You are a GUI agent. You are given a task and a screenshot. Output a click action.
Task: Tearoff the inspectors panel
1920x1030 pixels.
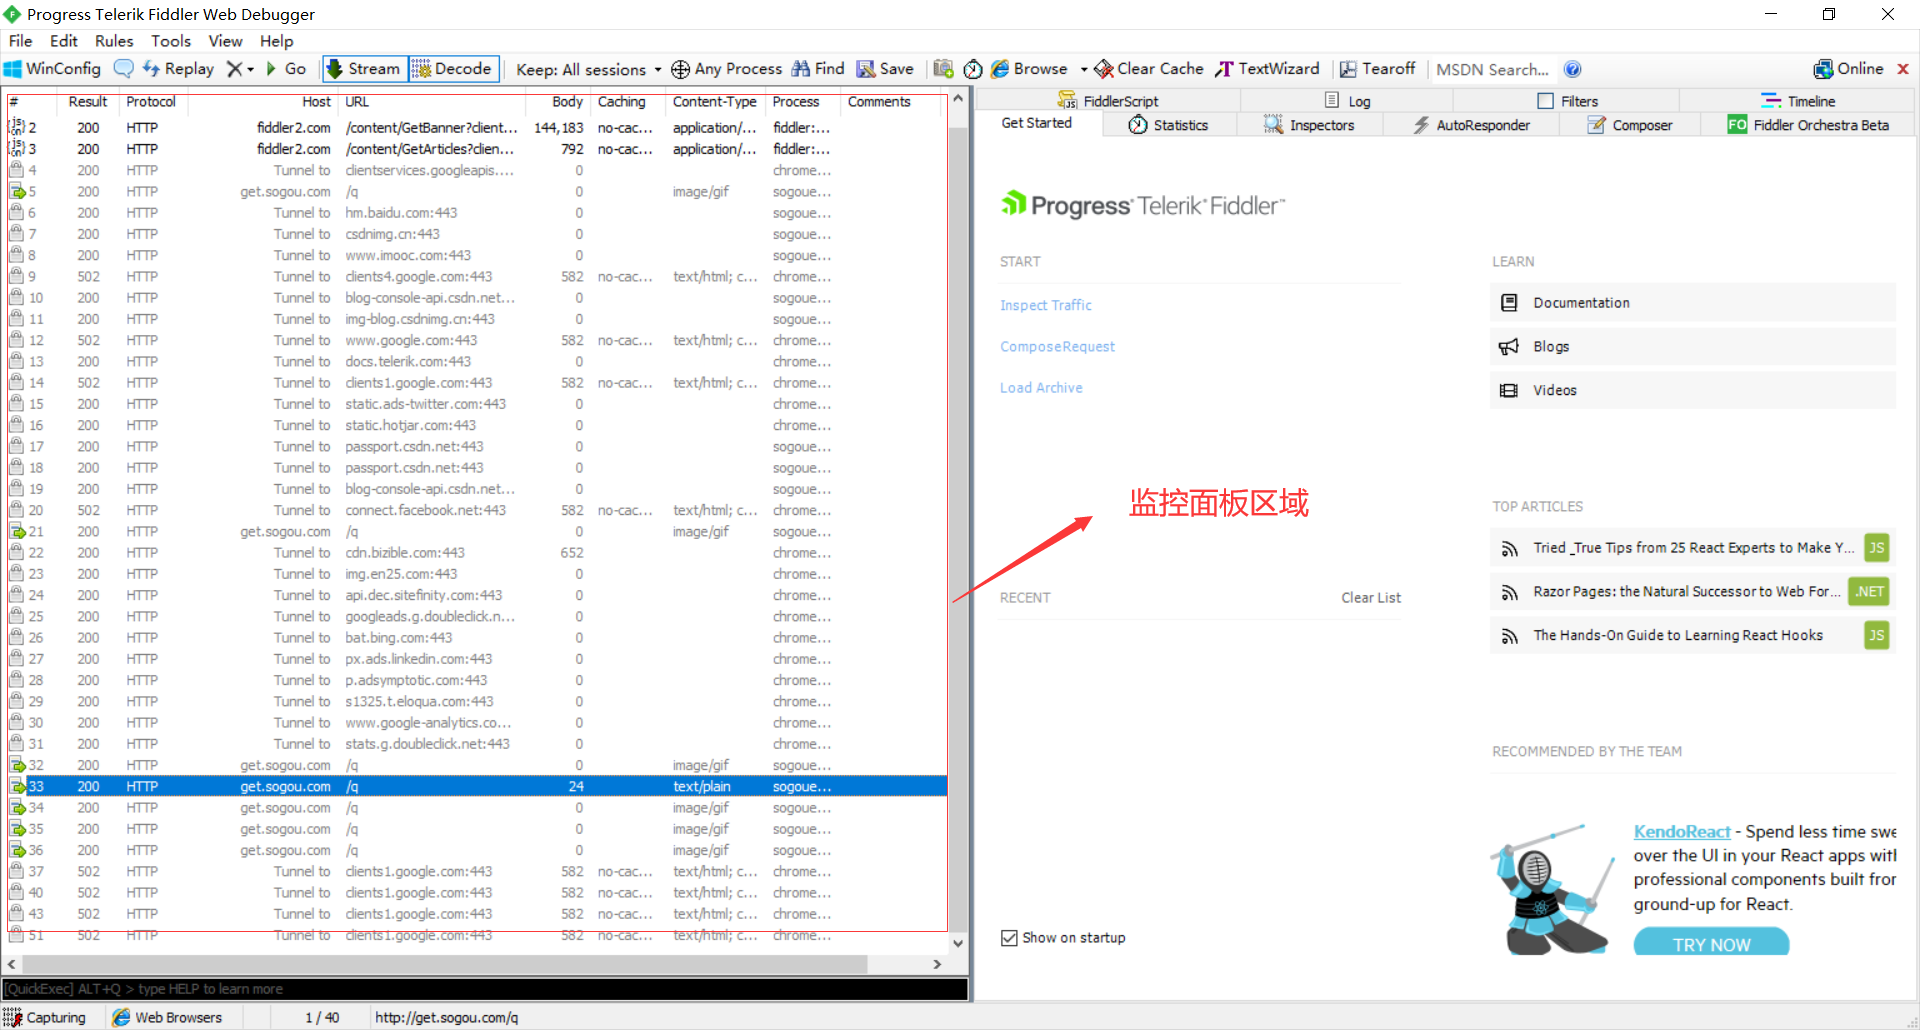point(1377,69)
